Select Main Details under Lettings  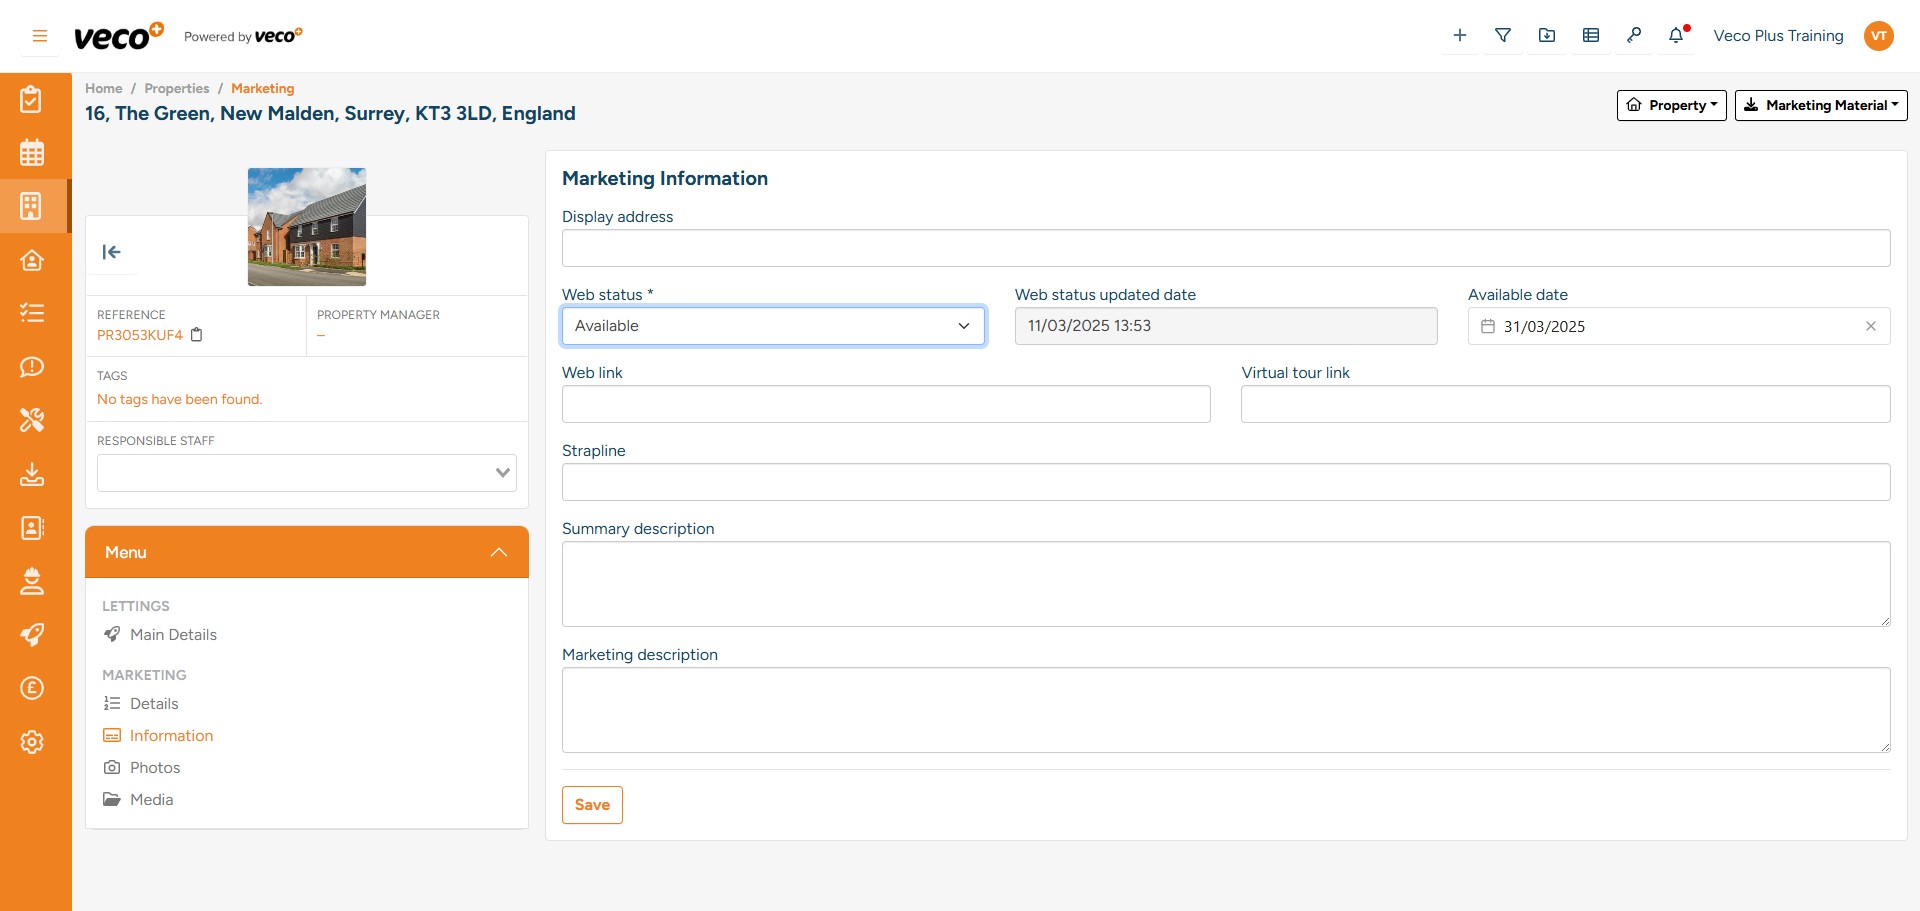click(173, 634)
